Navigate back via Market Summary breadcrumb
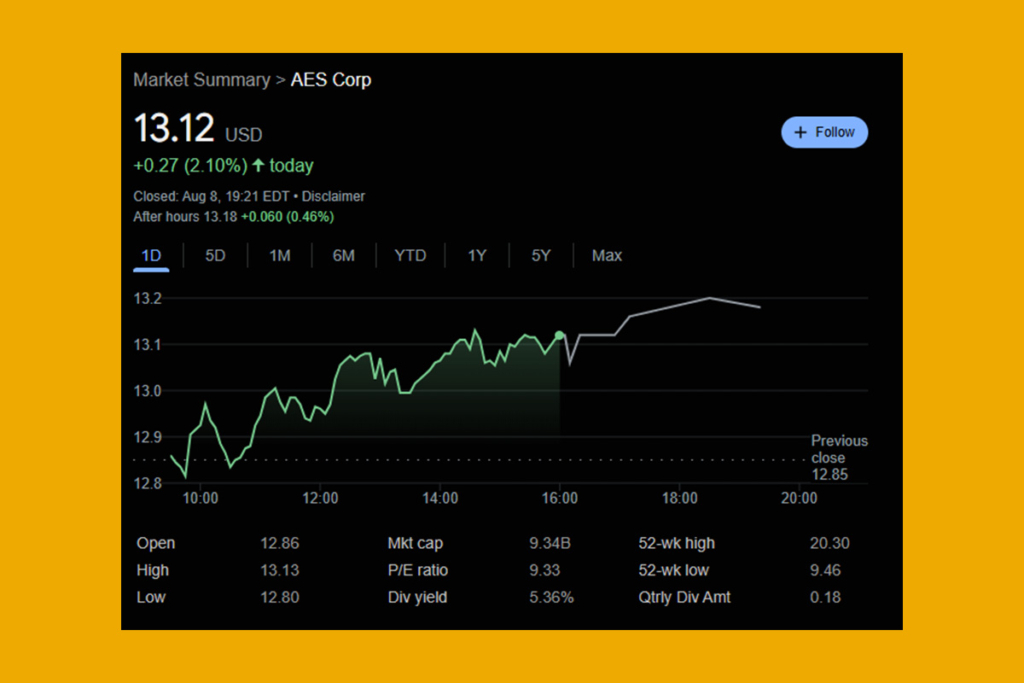The width and height of the screenshot is (1024, 683). click(201, 79)
